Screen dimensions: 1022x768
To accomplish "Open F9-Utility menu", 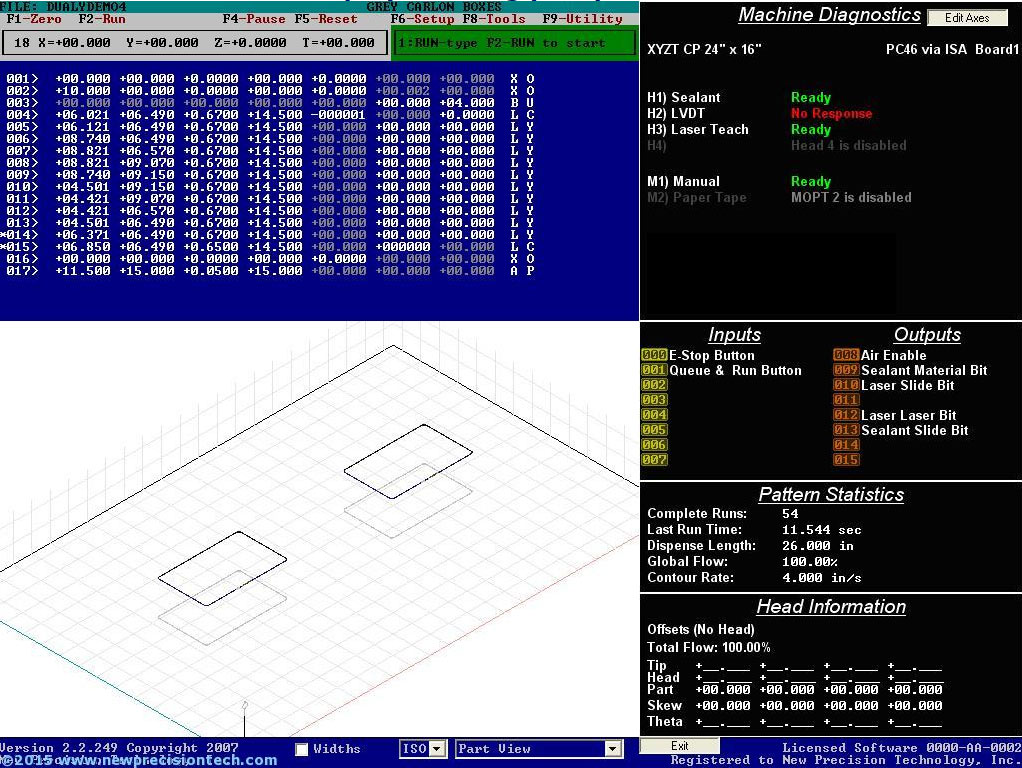I will (x=583, y=19).
